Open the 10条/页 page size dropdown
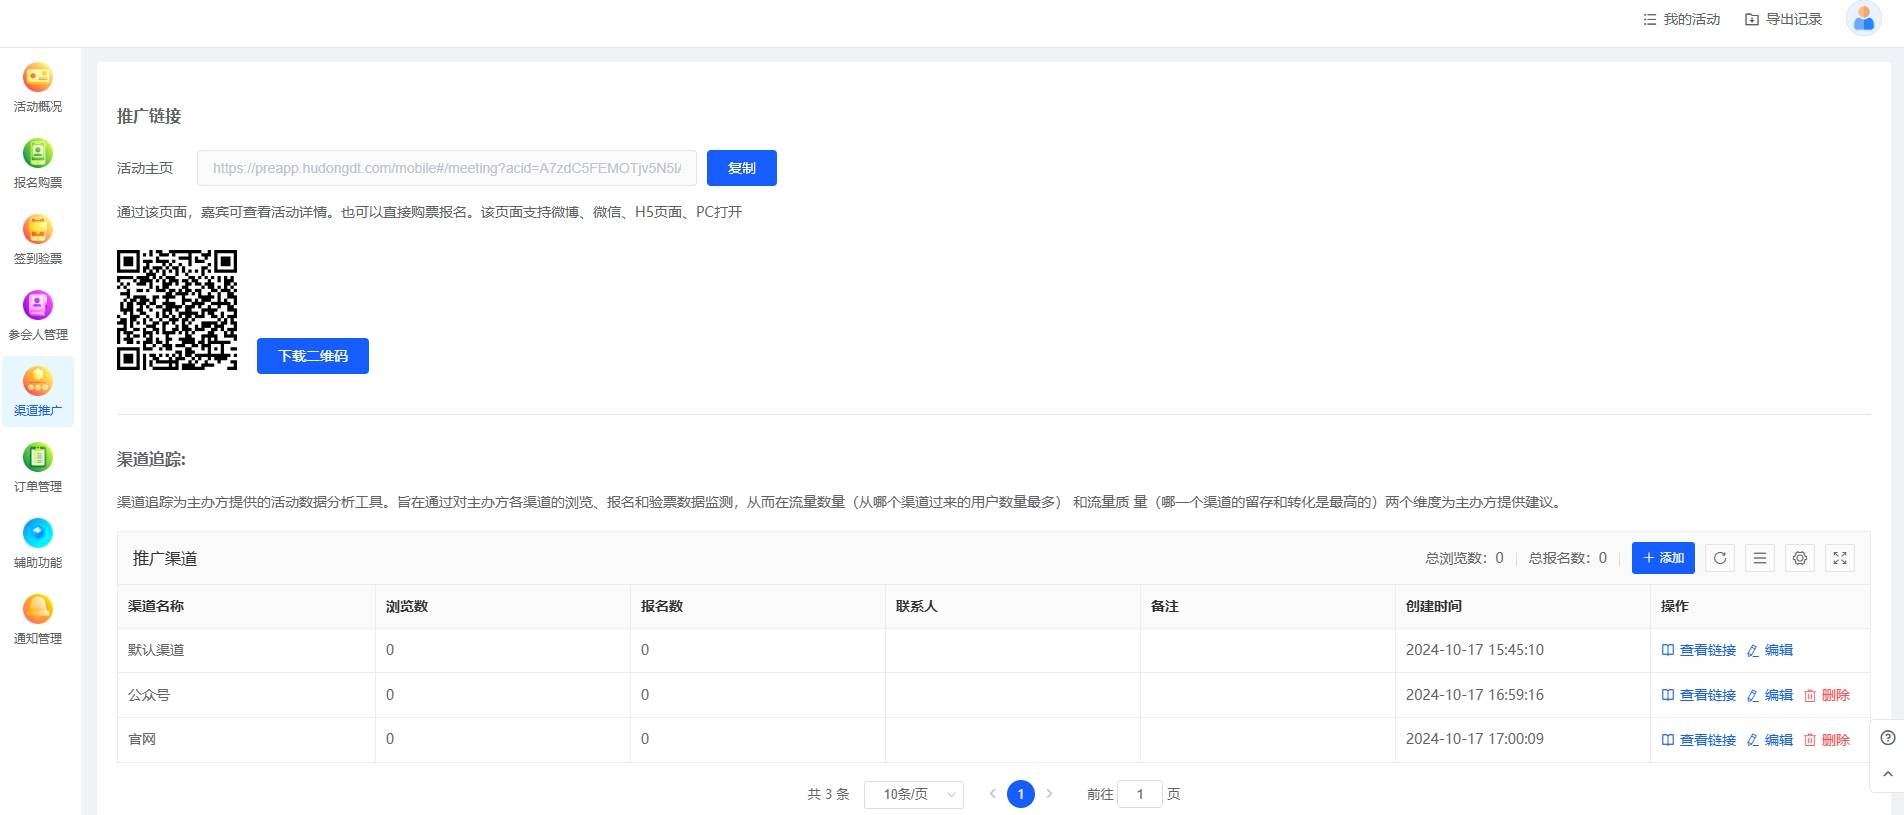 pyautogui.click(x=914, y=794)
